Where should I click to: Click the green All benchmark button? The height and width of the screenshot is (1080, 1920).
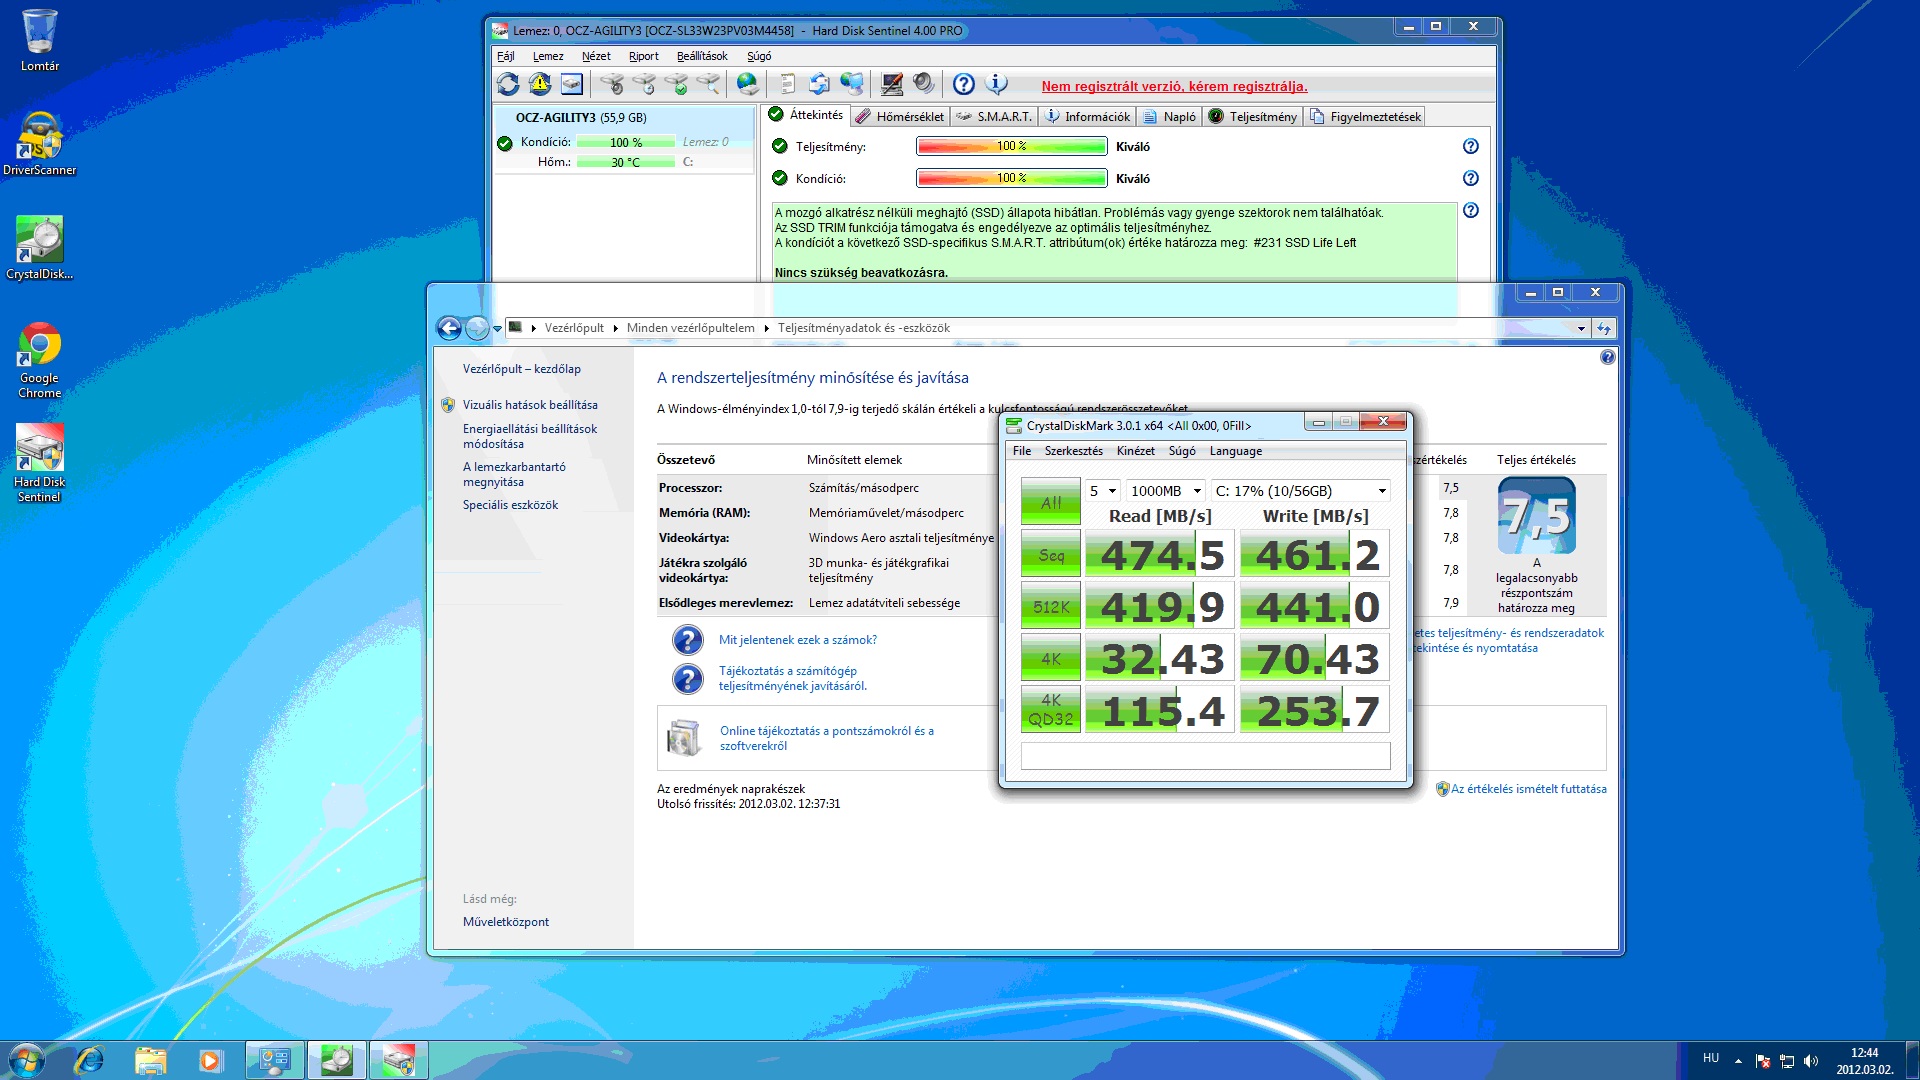tap(1050, 502)
